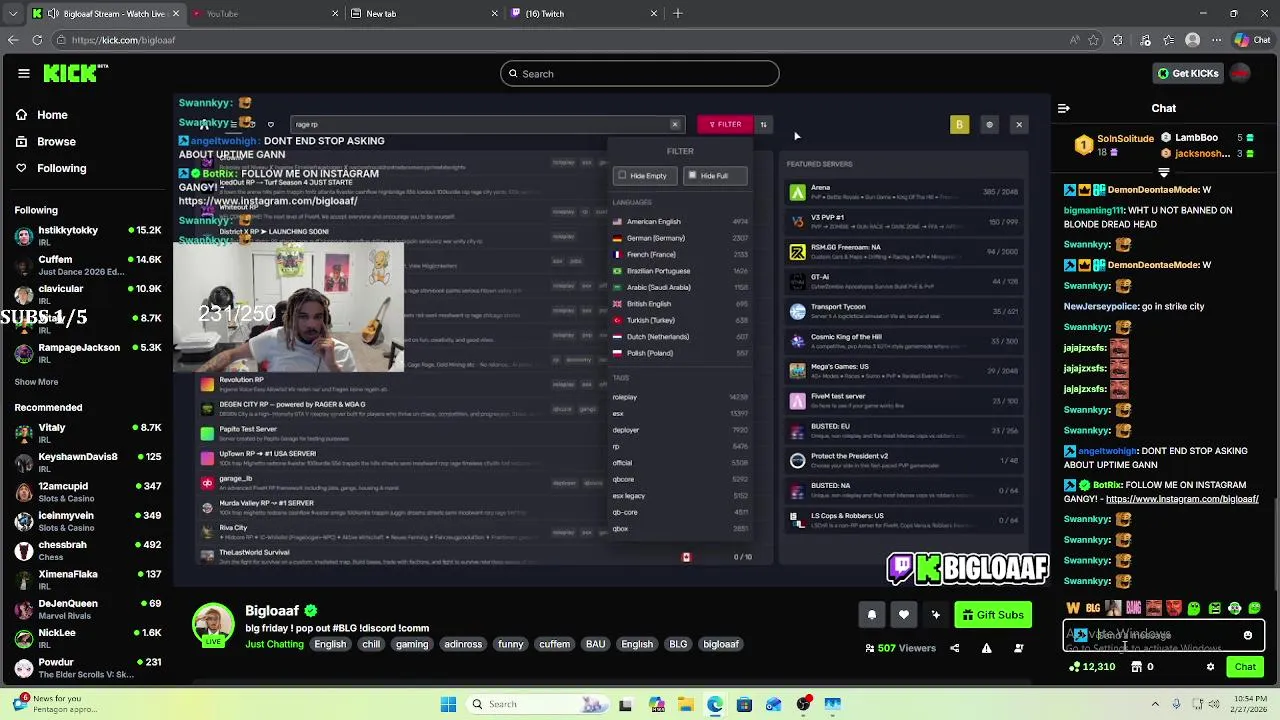Toggle the Kick sidebar hamburger menu
Viewport: 1280px width, 720px height.
tap(24, 73)
